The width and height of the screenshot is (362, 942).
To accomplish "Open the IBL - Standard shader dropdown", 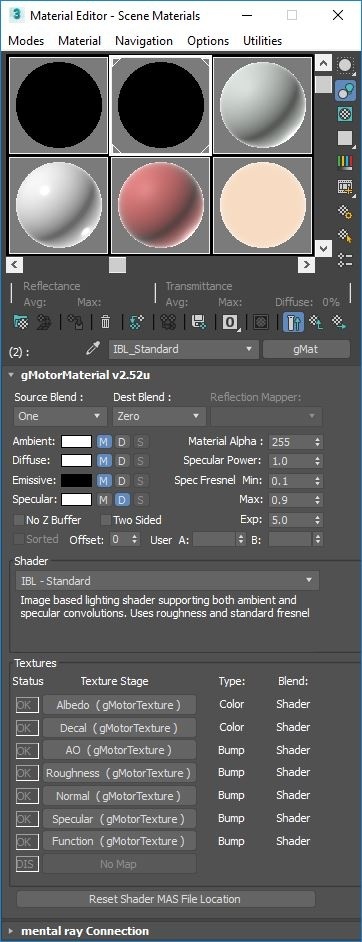I will coord(167,581).
